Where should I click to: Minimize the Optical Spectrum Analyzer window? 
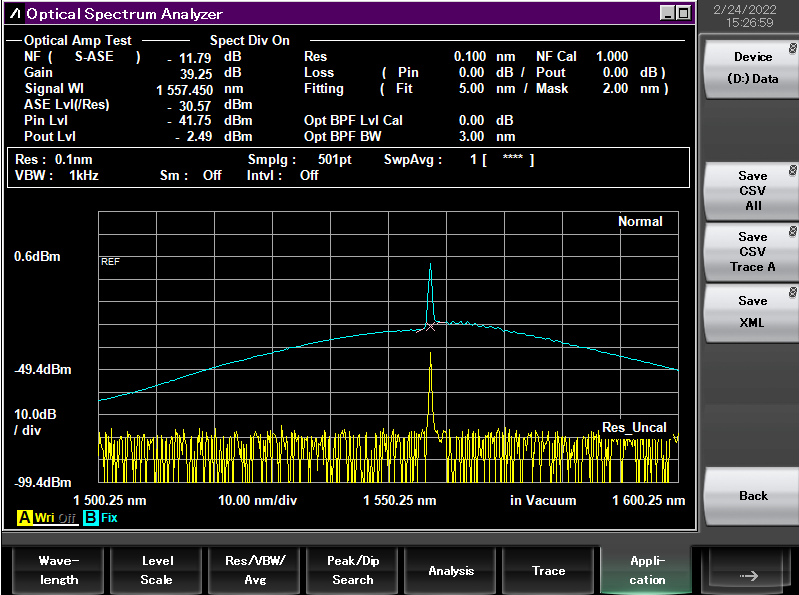pos(667,13)
